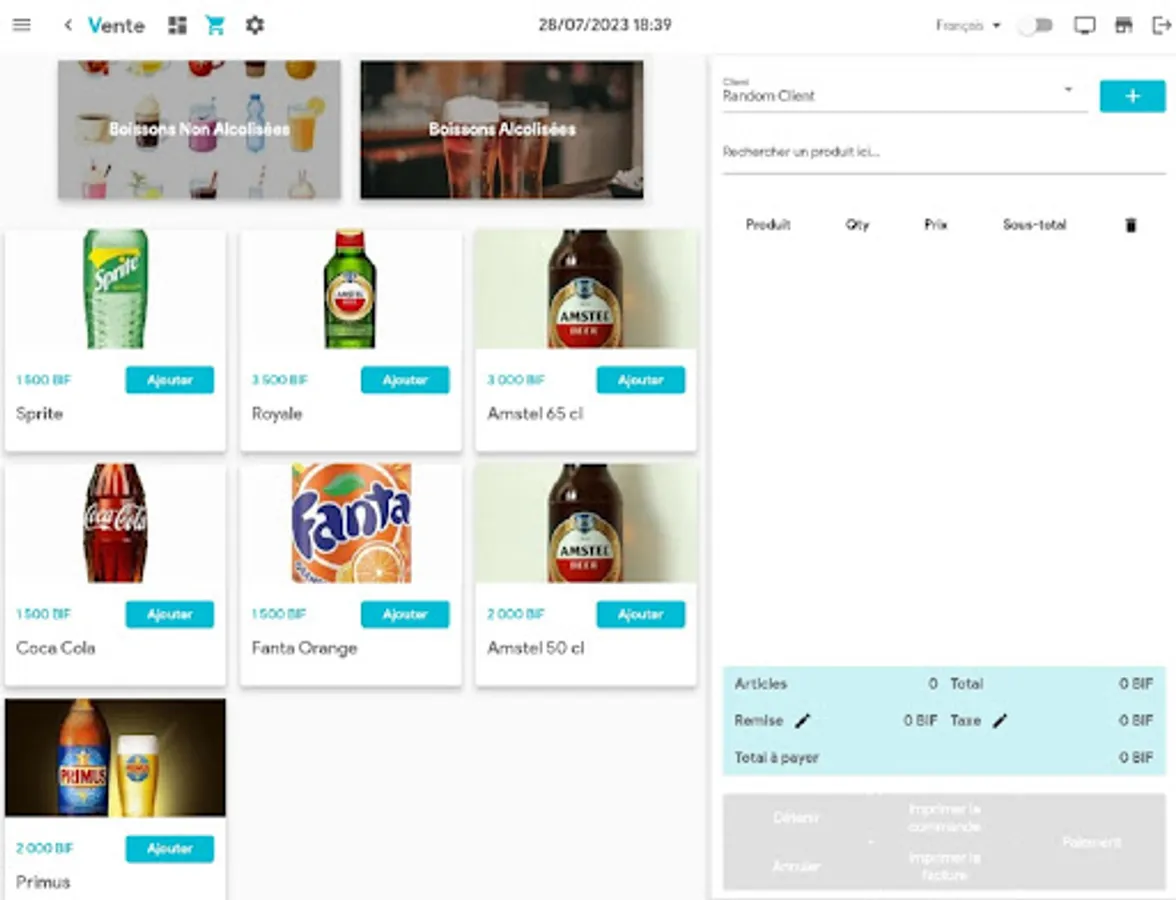Click Imprimer la facture button
Viewport: 1176px width, 900px height.
[x=944, y=867]
